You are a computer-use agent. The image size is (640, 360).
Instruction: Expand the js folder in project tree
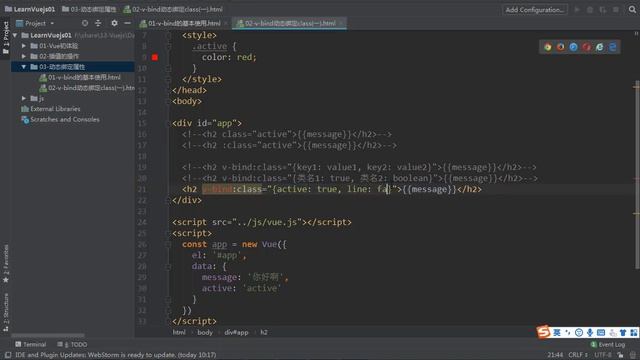coord(24,98)
